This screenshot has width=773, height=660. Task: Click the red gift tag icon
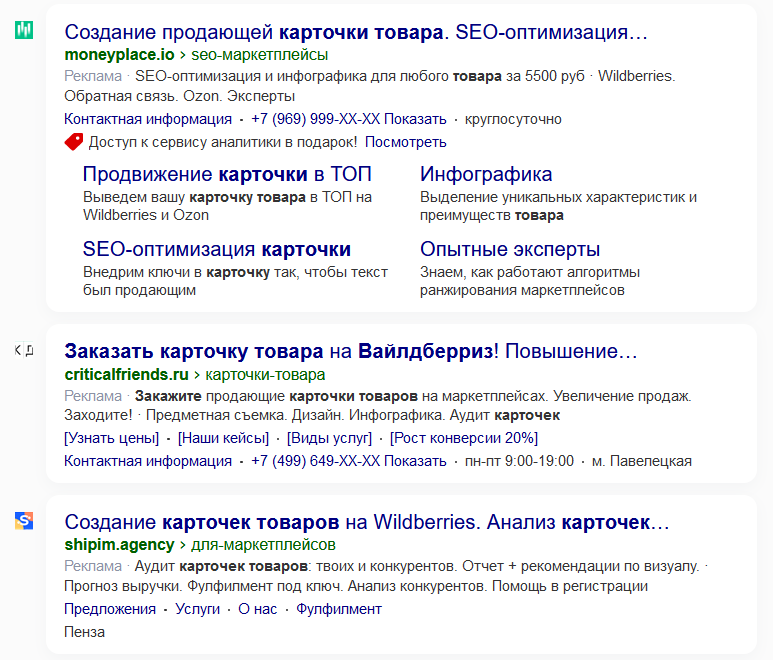73,142
